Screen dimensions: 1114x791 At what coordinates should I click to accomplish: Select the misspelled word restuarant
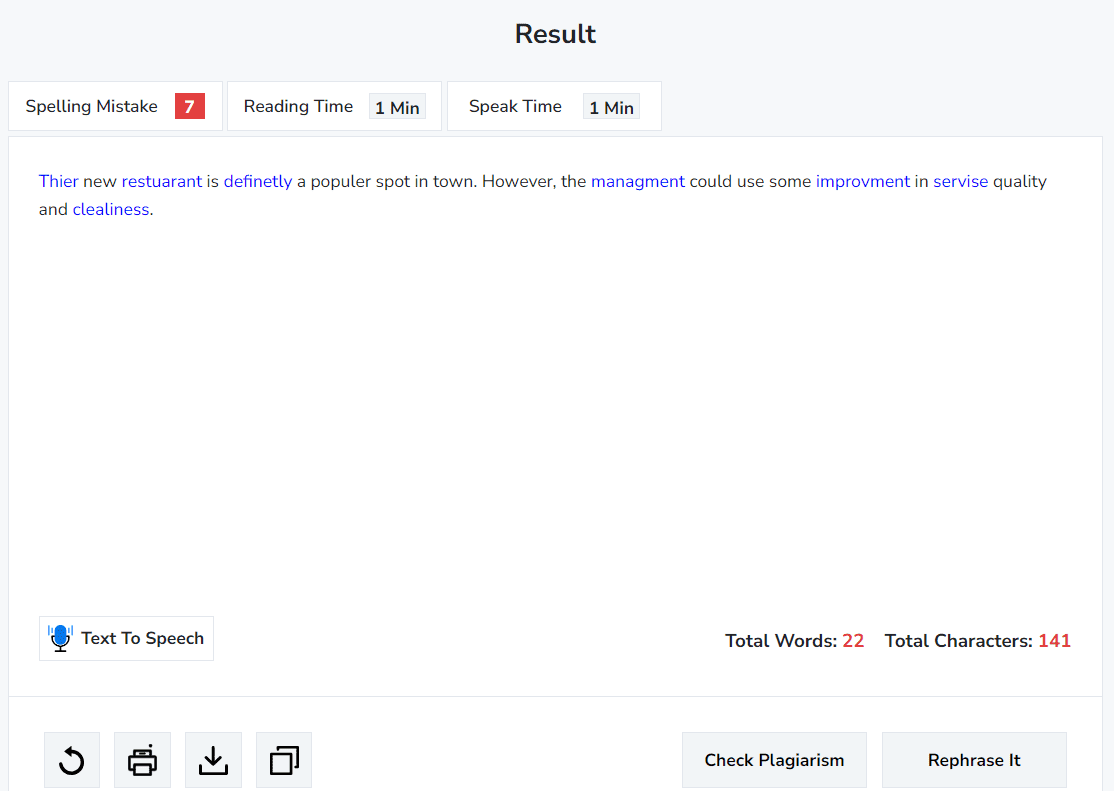click(161, 181)
